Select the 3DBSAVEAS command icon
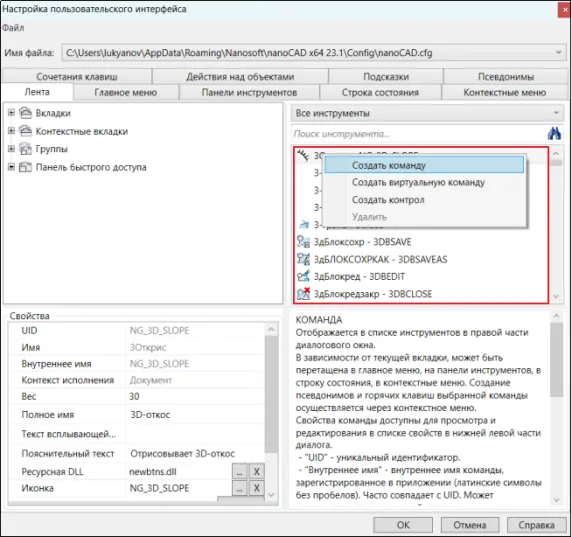Viewport: 572px width, 537px height. pos(303,259)
